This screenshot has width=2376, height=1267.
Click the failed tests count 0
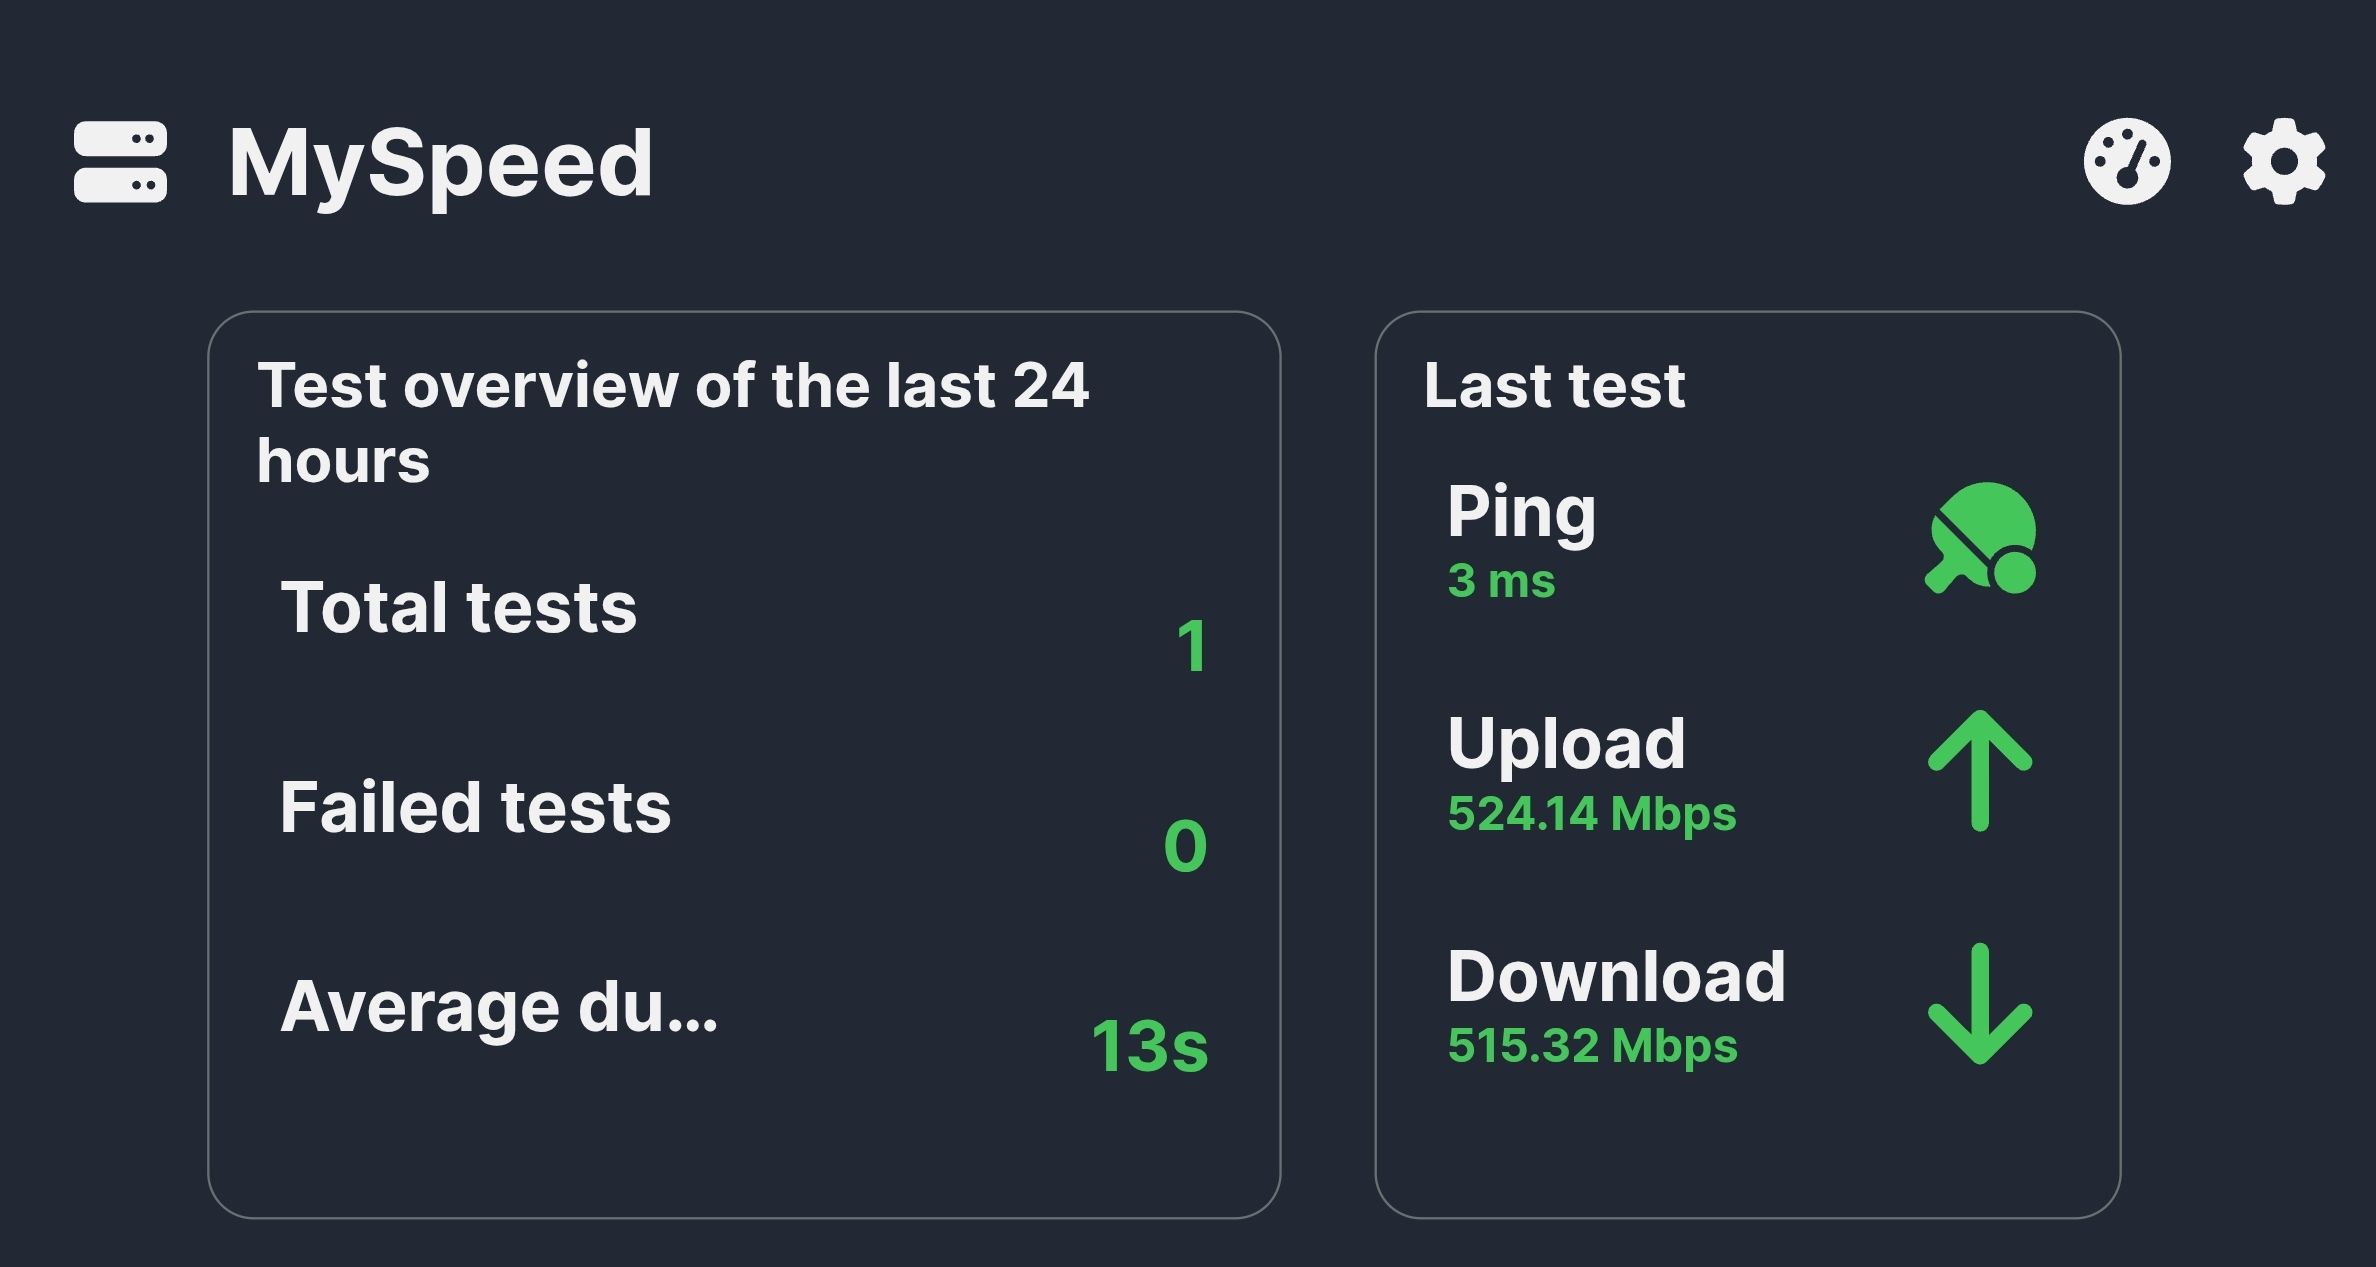click(1185, 846)
